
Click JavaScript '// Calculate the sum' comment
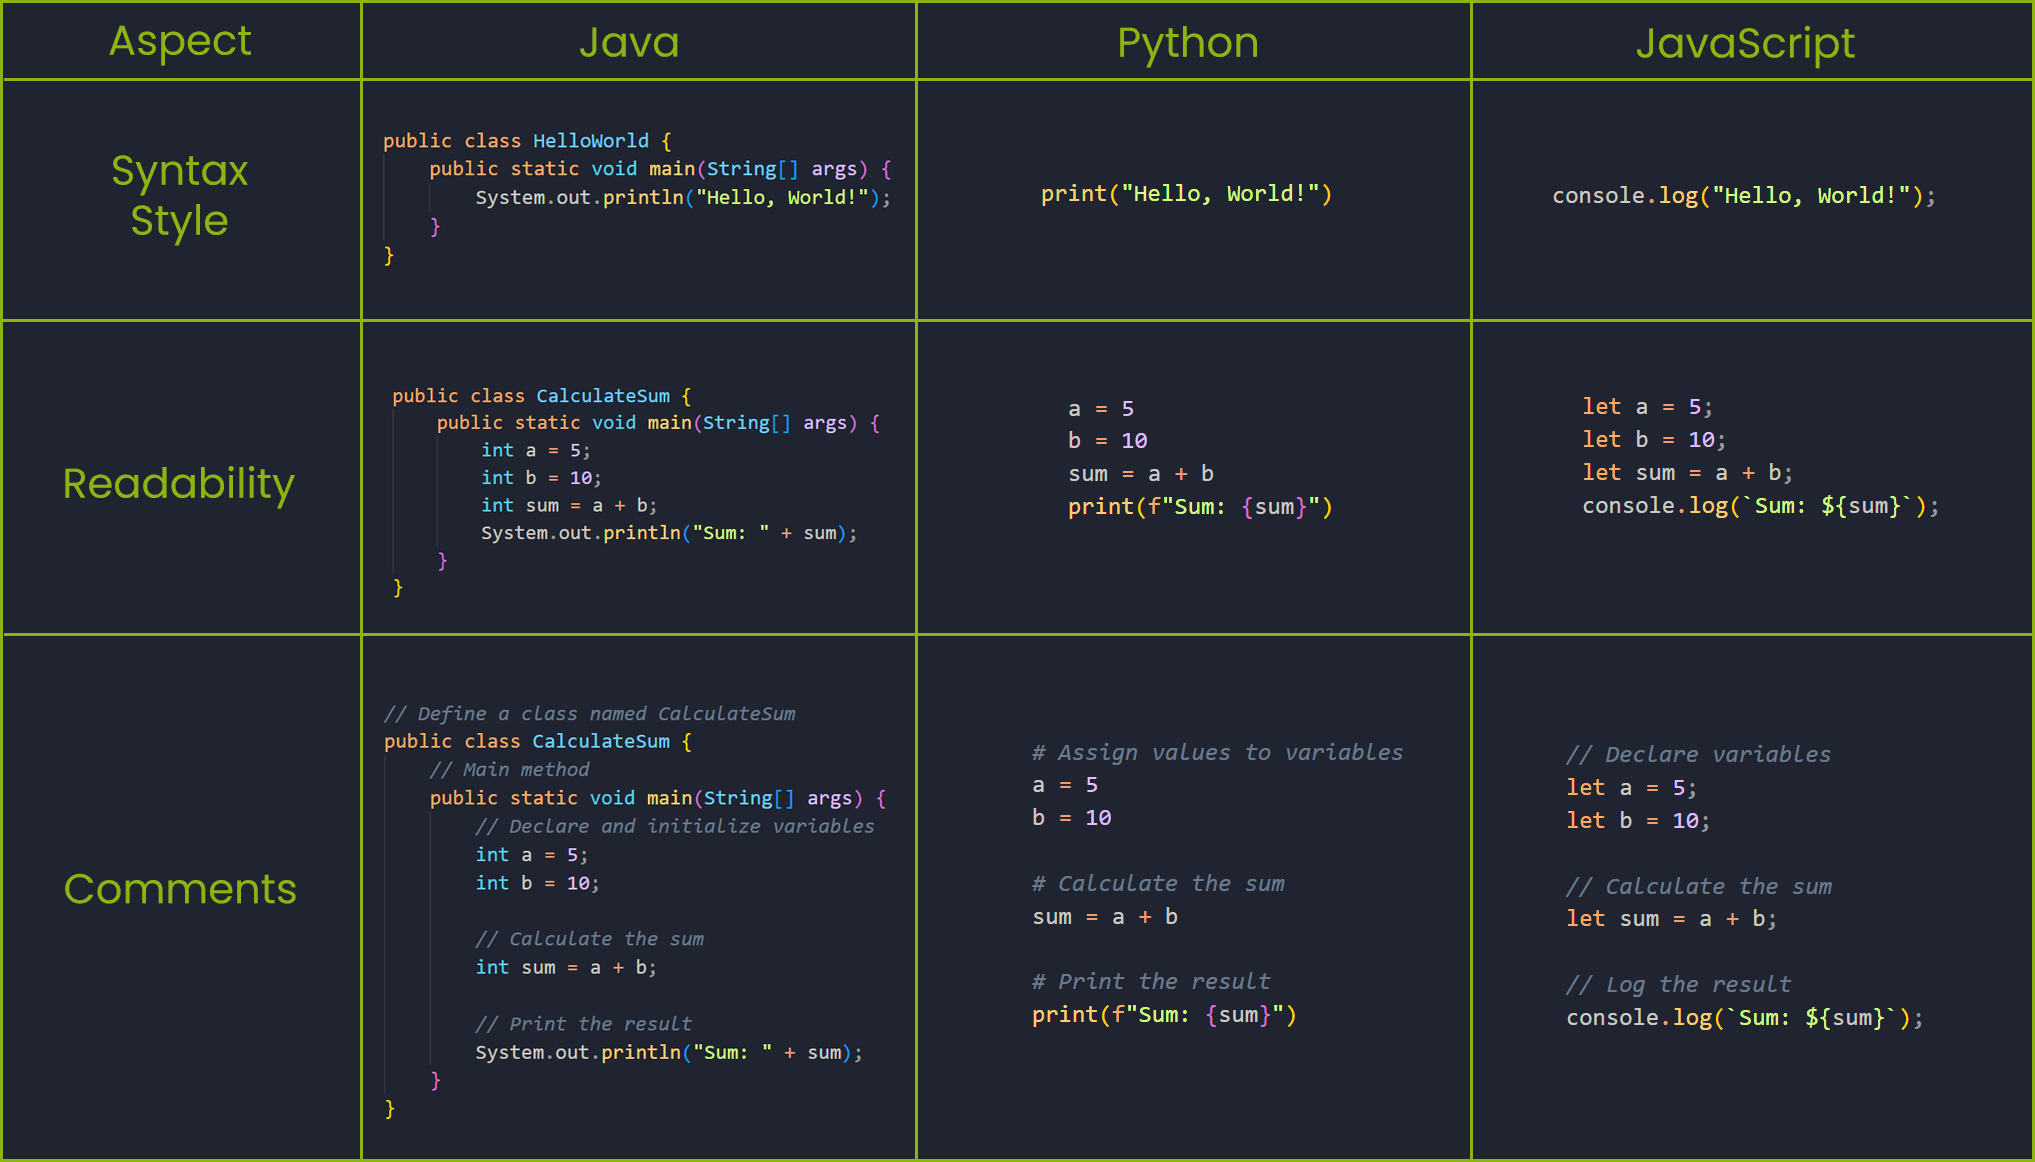coord(1699,887)
